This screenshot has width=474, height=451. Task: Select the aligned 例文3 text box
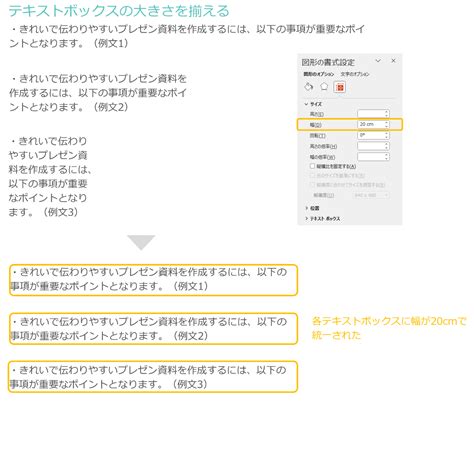coord(153,377)
